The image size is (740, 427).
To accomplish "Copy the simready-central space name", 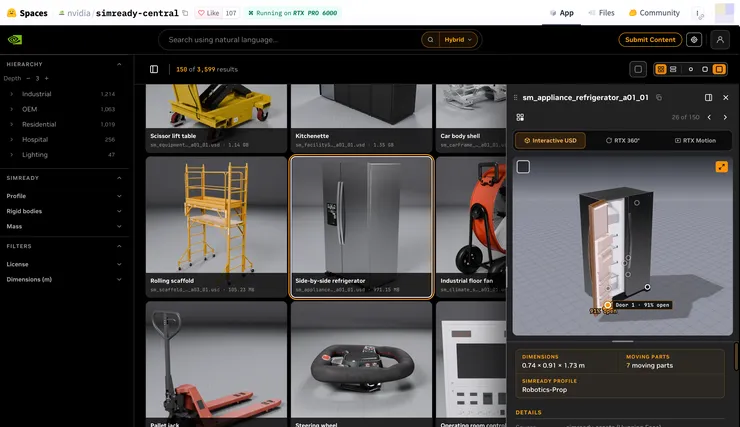I will pos(185,13).
